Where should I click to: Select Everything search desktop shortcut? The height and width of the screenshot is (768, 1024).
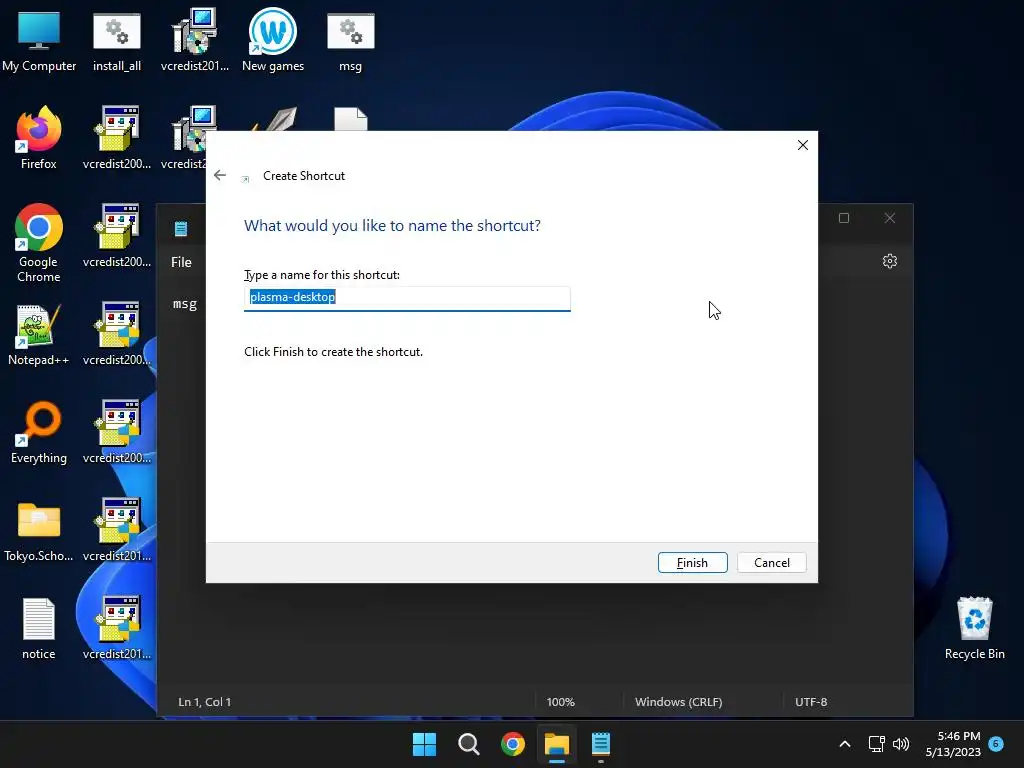tap(39, 432)
